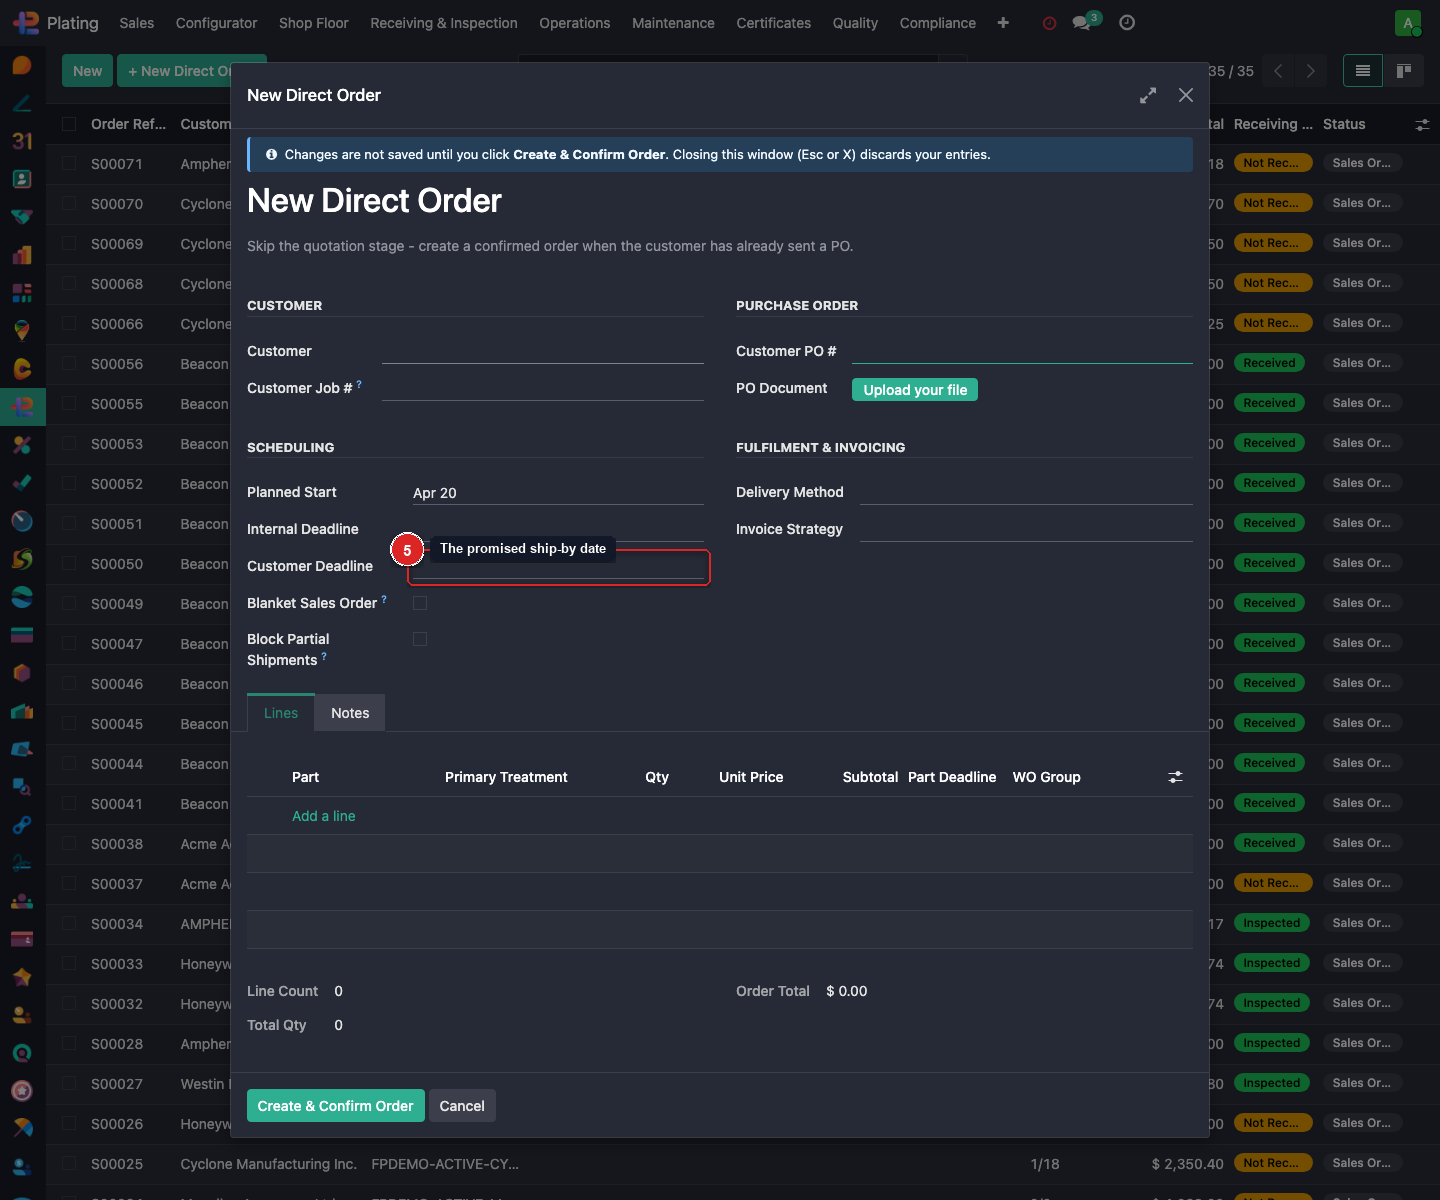Tick the Block Partial Shipments checkbox
Viewport: 1440px width, 1200px height.
(420, 639)
